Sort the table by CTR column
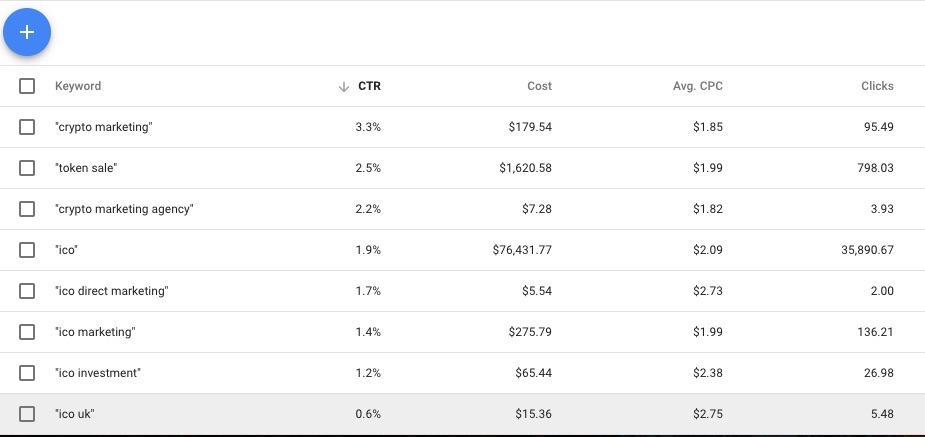 coord(369,86)
